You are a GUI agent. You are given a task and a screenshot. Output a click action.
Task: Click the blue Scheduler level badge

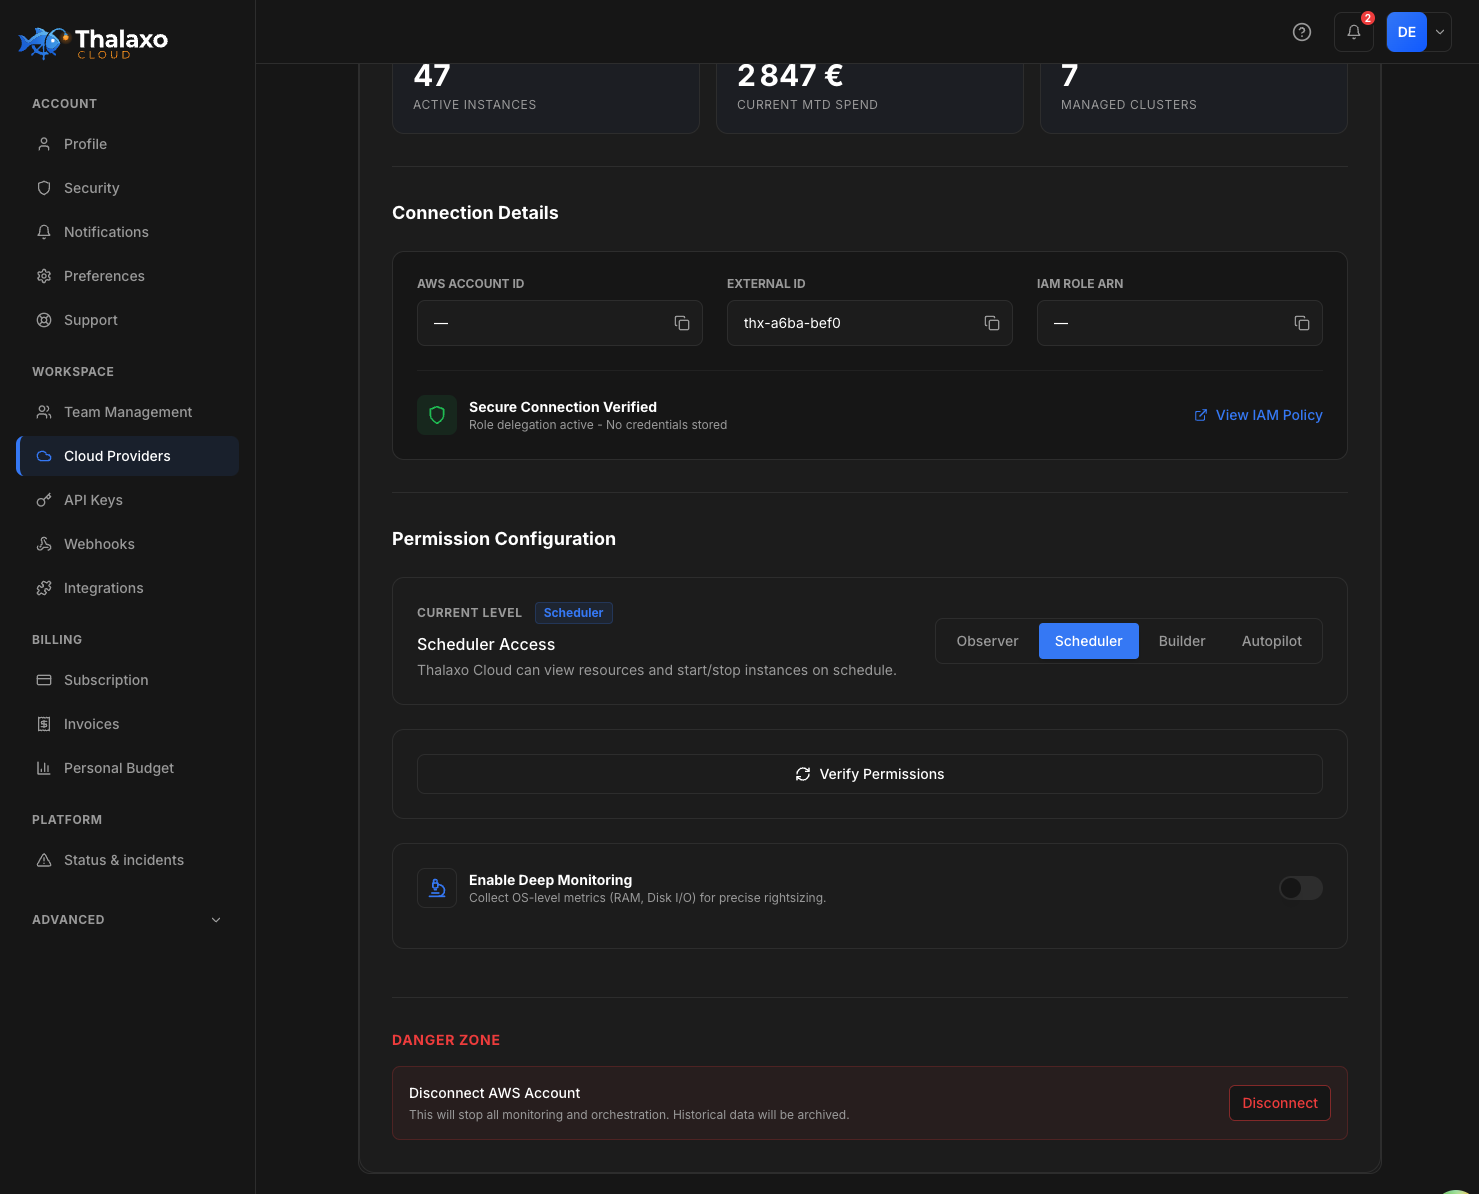click(x=574, y=613)
